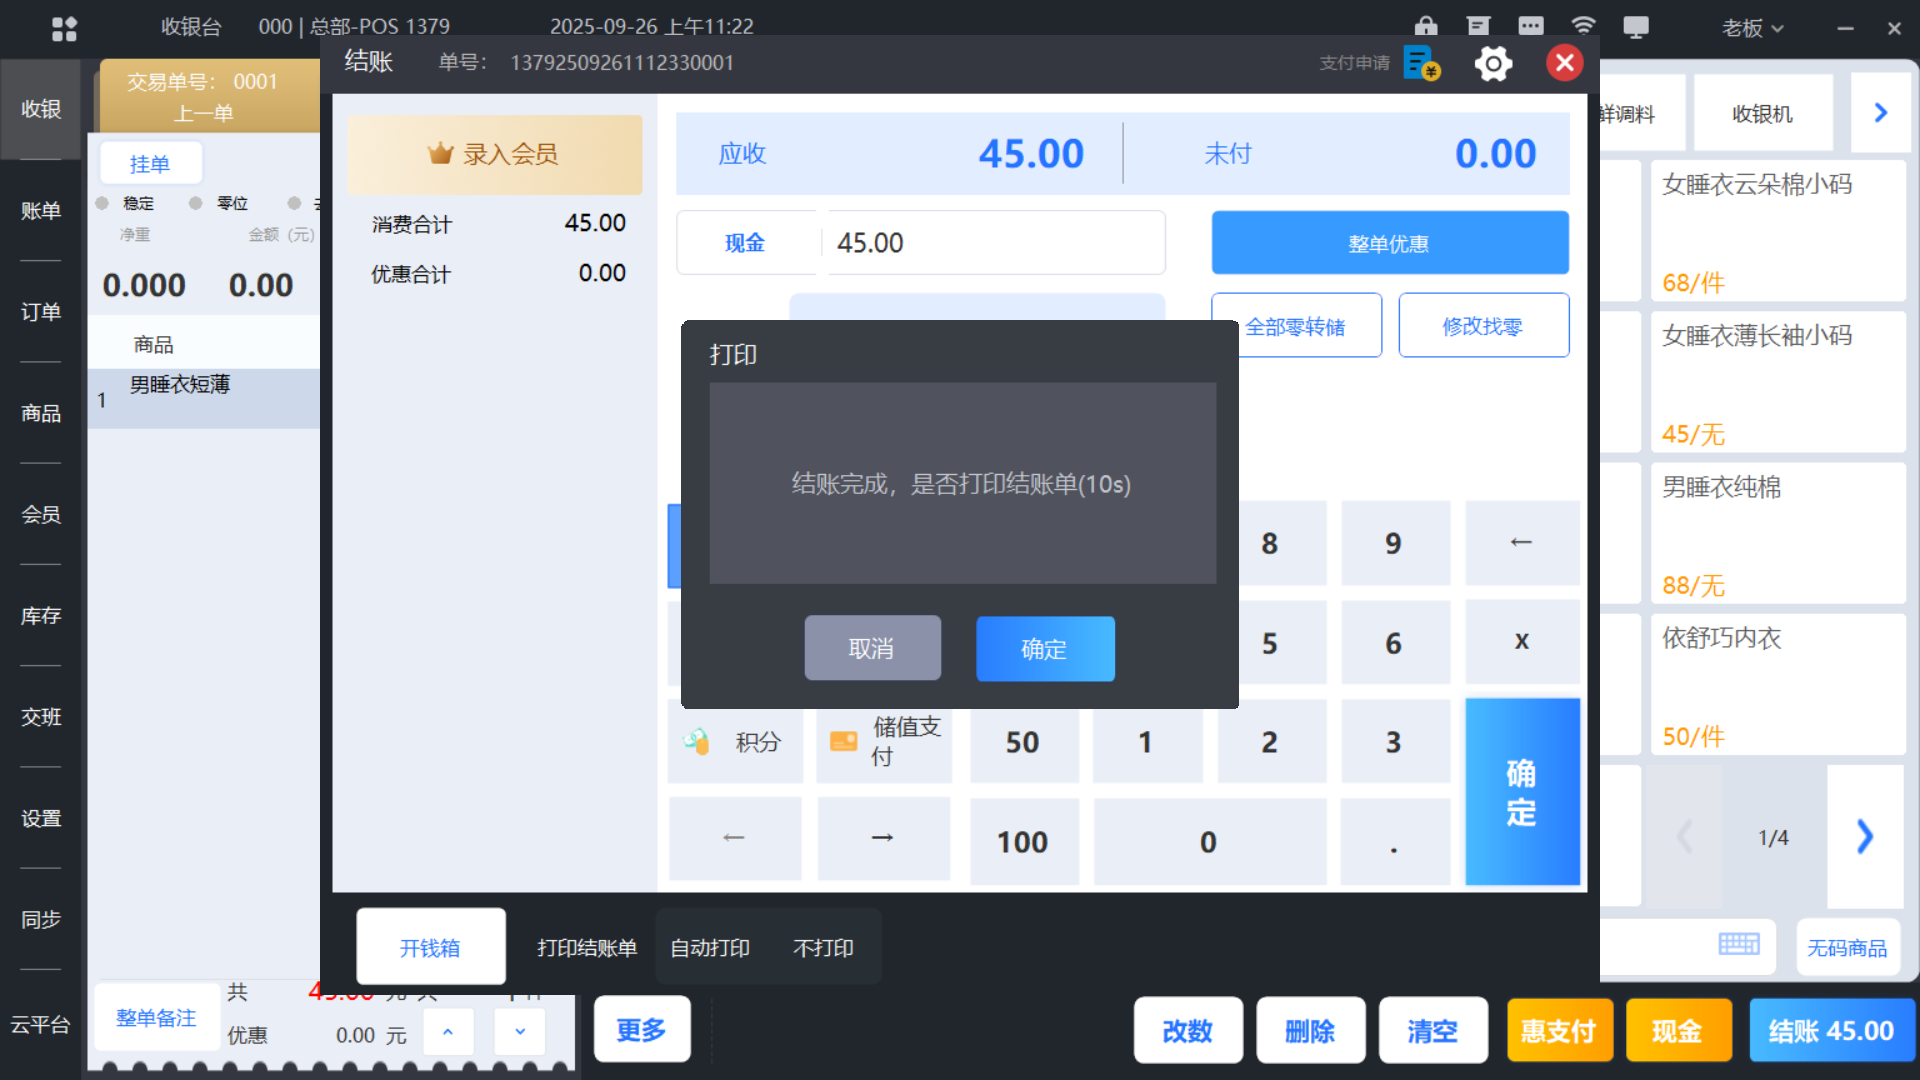Click the 整单优惠 whole-order discount button
Screen dimensions: 1920x1080
coord(1390,243)
